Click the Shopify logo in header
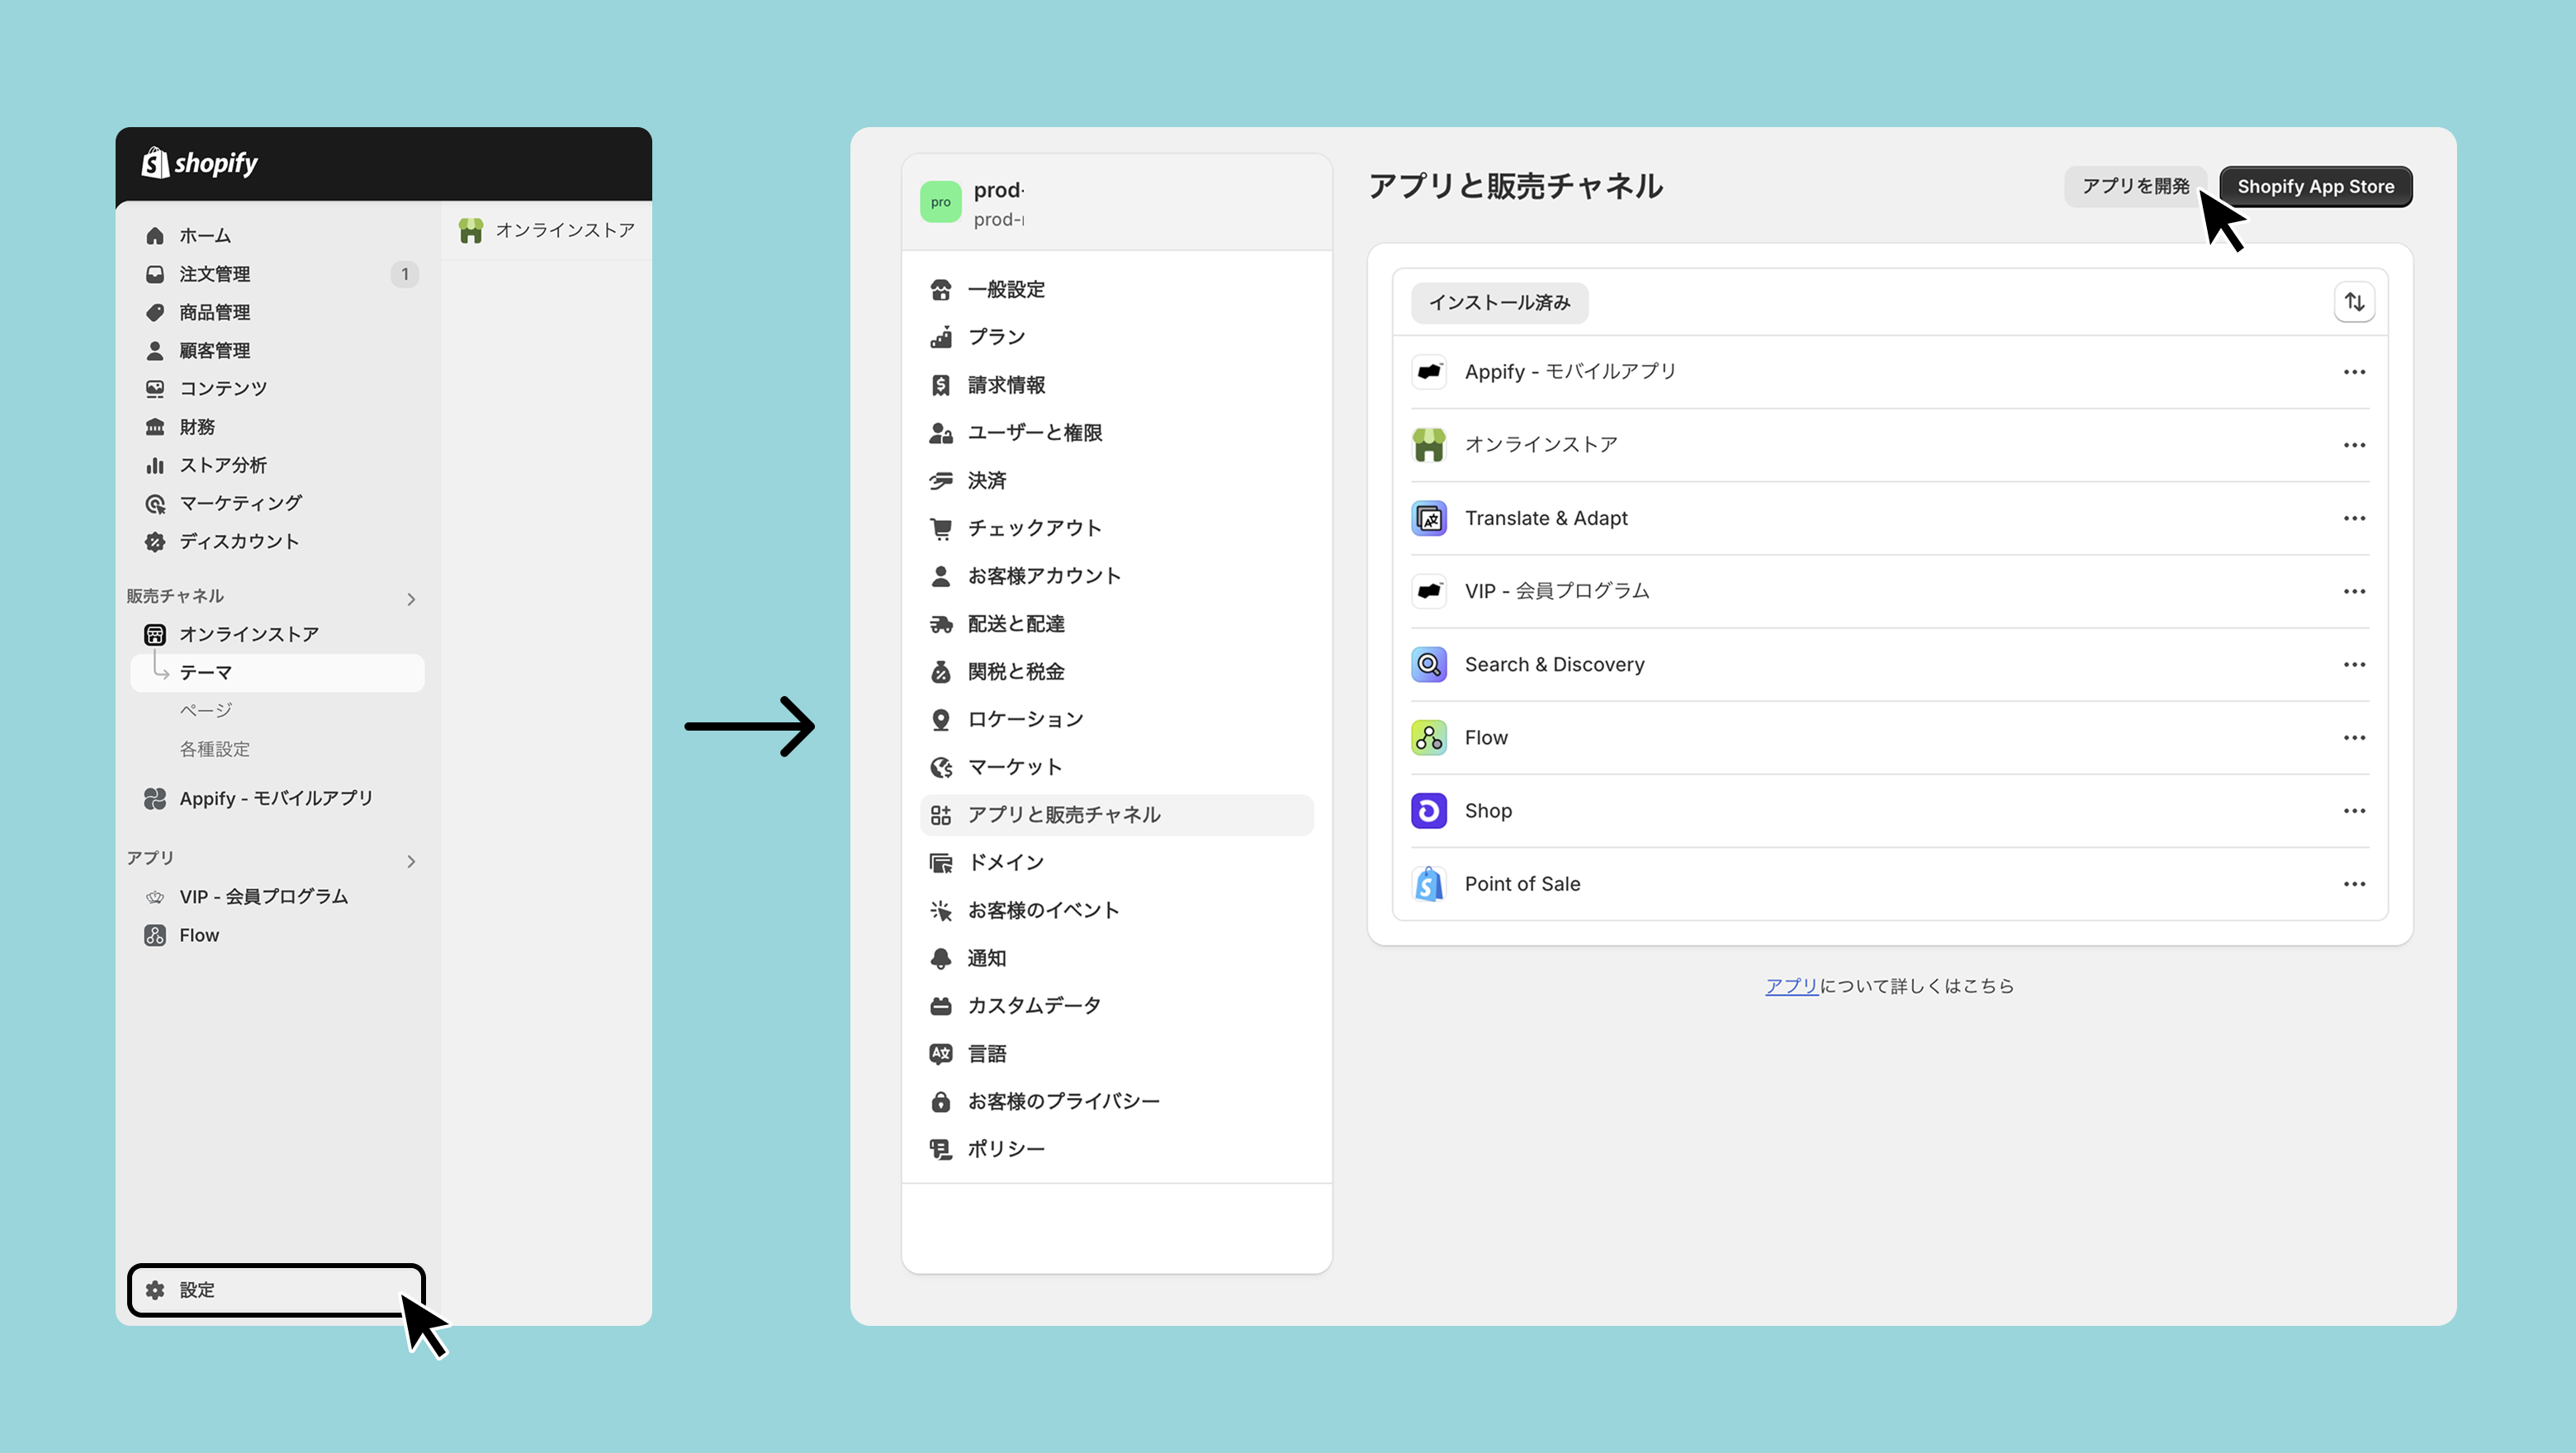Image resolution: width=2576 pixels, height=1453 pixels. (x=200, y=163)
